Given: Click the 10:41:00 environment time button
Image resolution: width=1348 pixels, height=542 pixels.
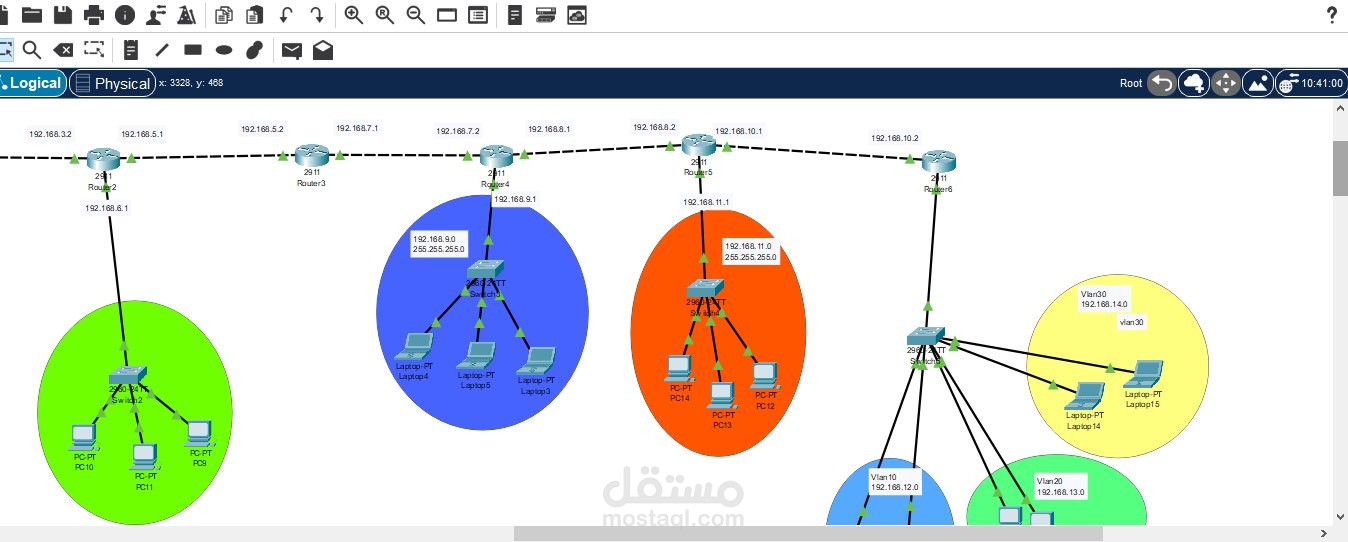Looking at the screenshot, I should 1310,83.
